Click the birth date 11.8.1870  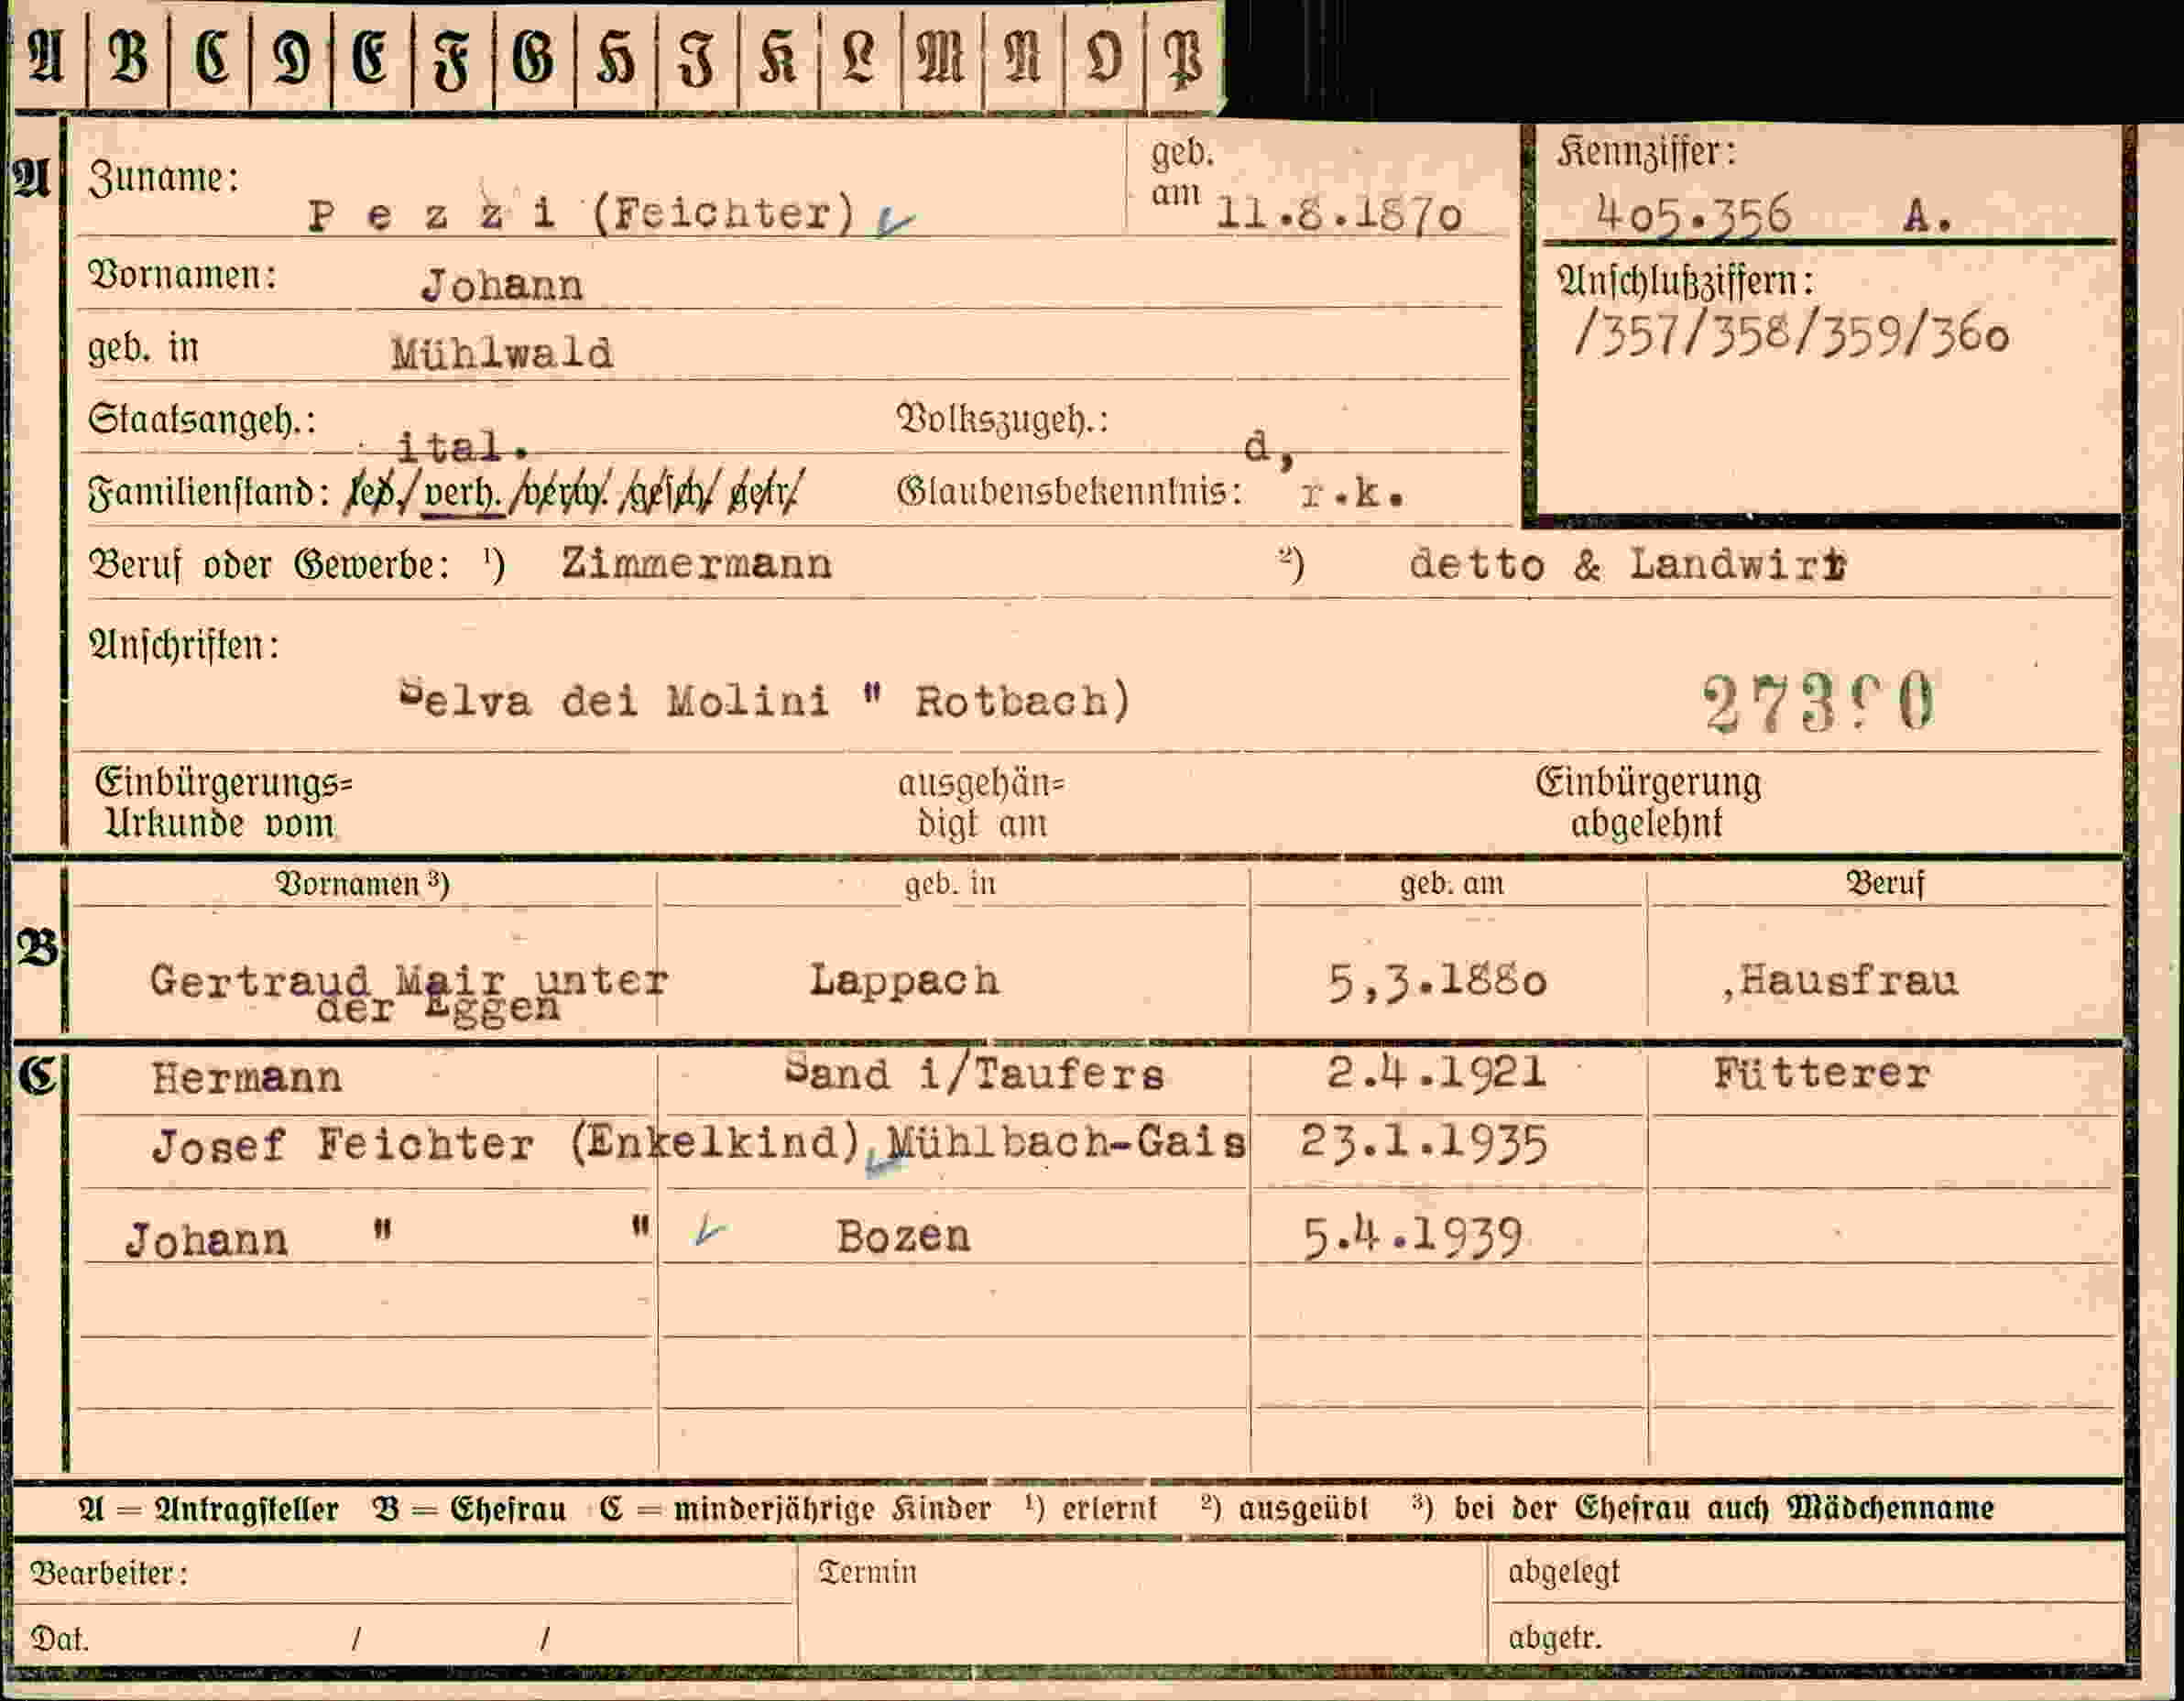pos(1339,214)
